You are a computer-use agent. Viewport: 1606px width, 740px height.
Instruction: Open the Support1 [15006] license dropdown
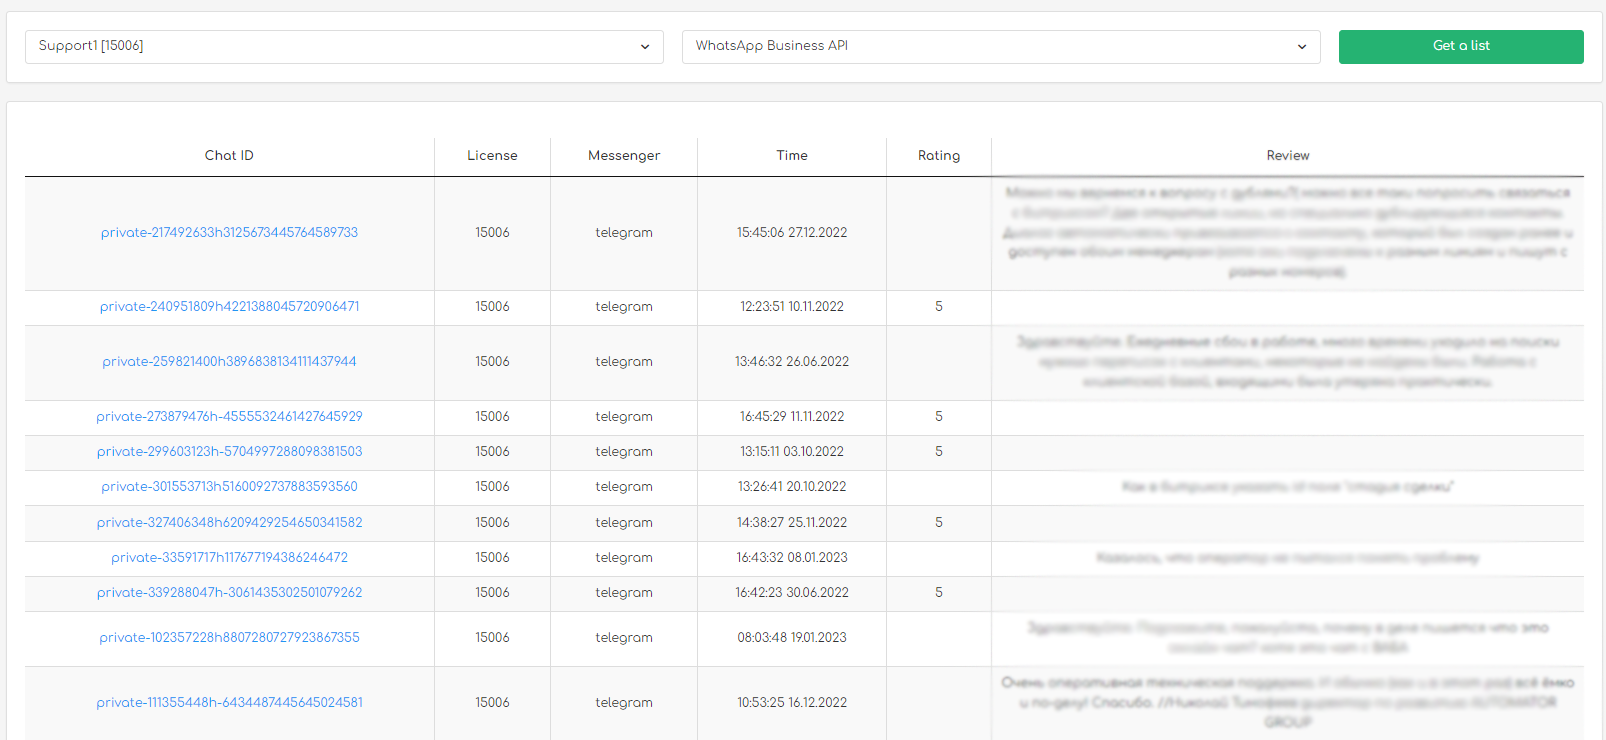343,46
